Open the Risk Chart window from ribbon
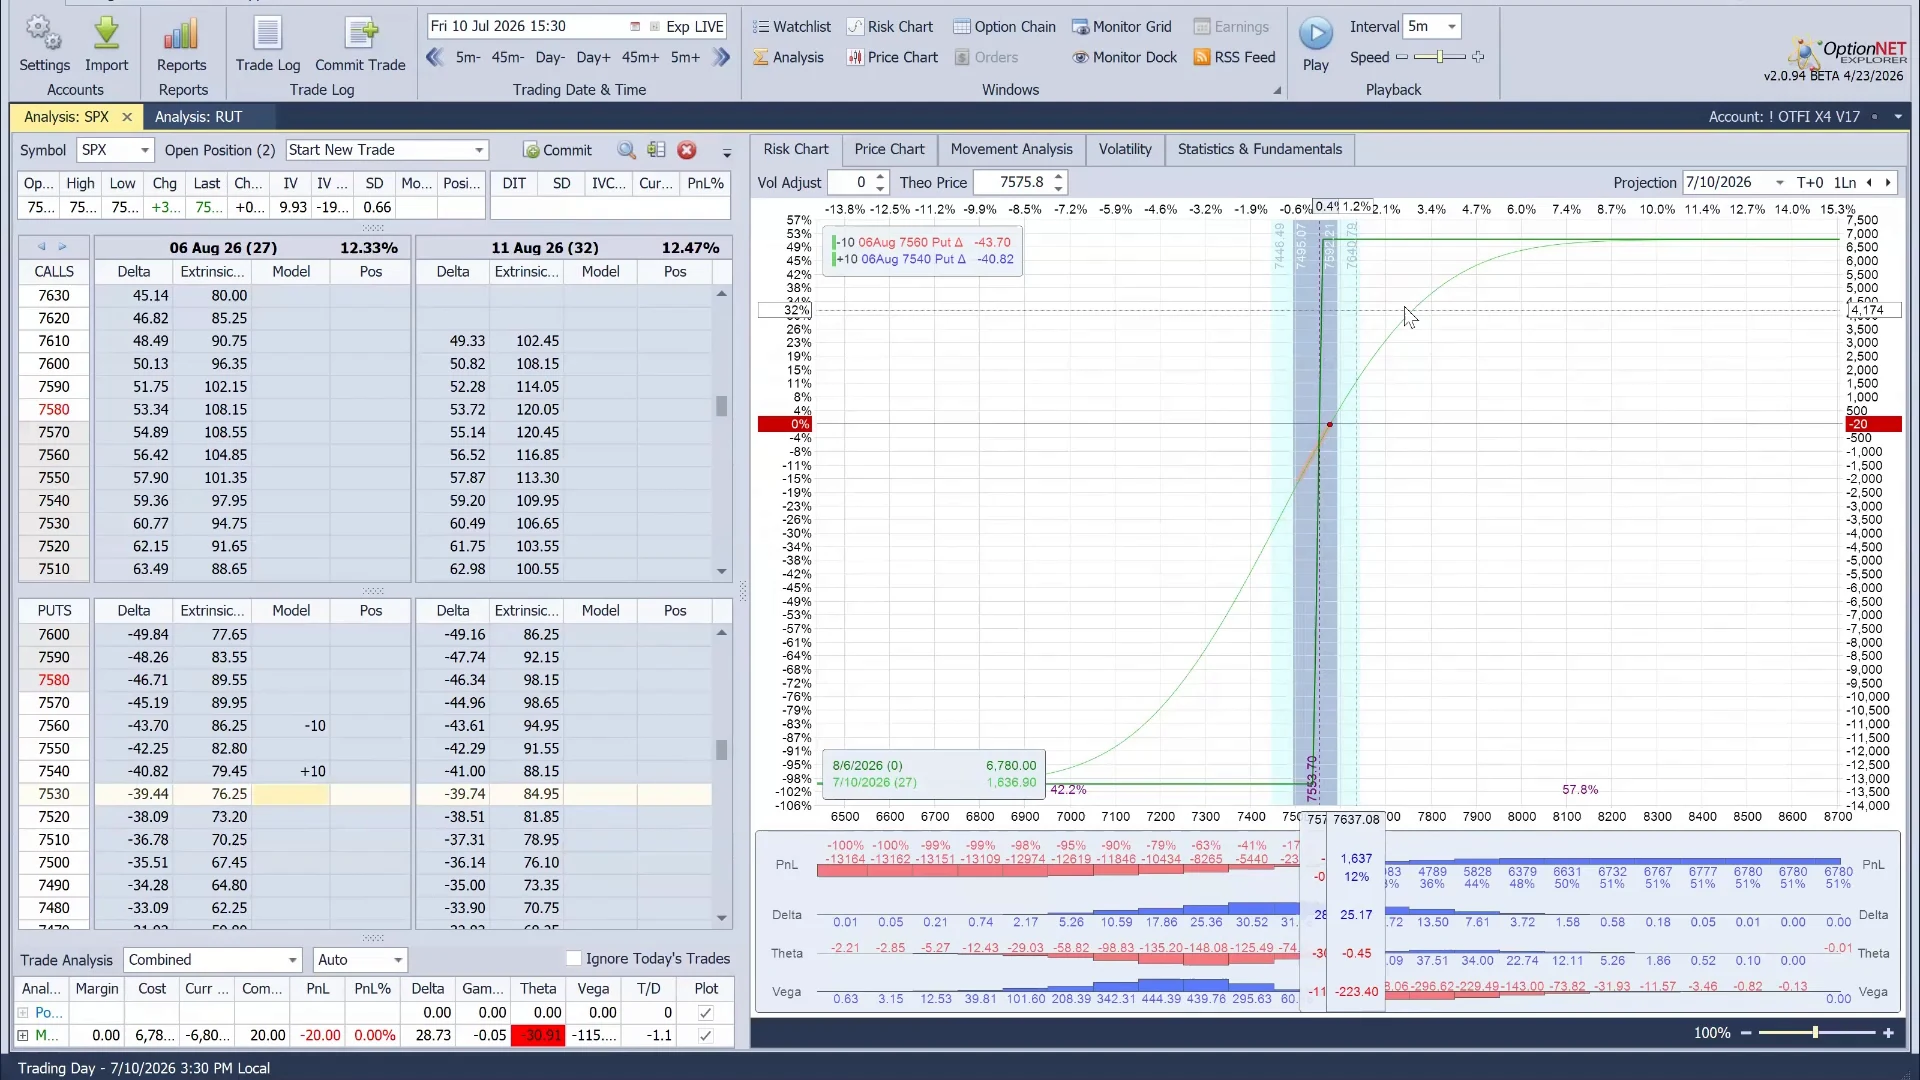Viewport: 1920px width, 1080px height. [889, 27]
